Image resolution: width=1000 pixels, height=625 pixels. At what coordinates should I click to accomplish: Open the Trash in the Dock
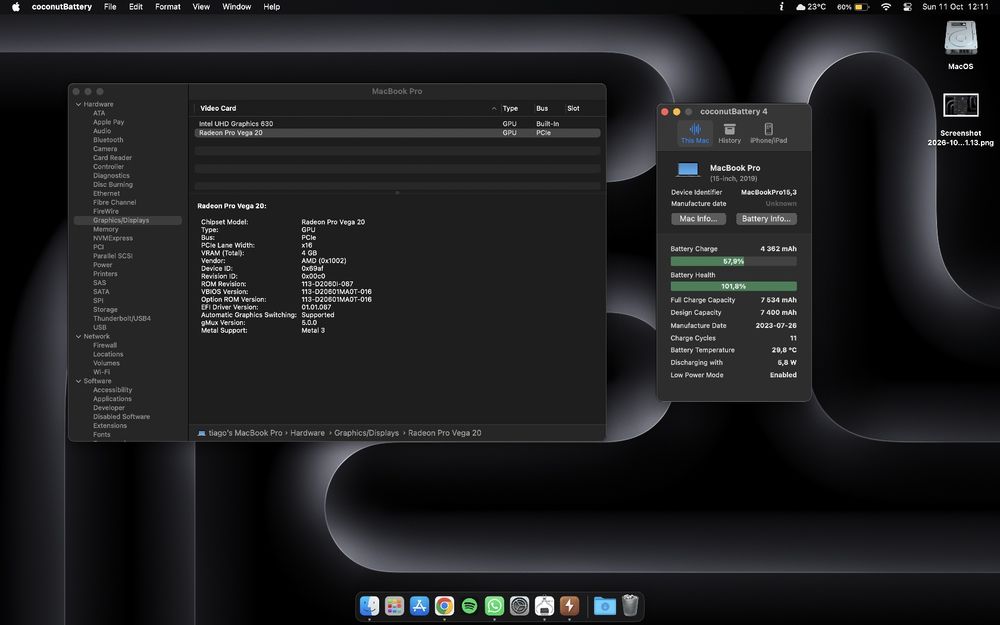tap(630, 605)
